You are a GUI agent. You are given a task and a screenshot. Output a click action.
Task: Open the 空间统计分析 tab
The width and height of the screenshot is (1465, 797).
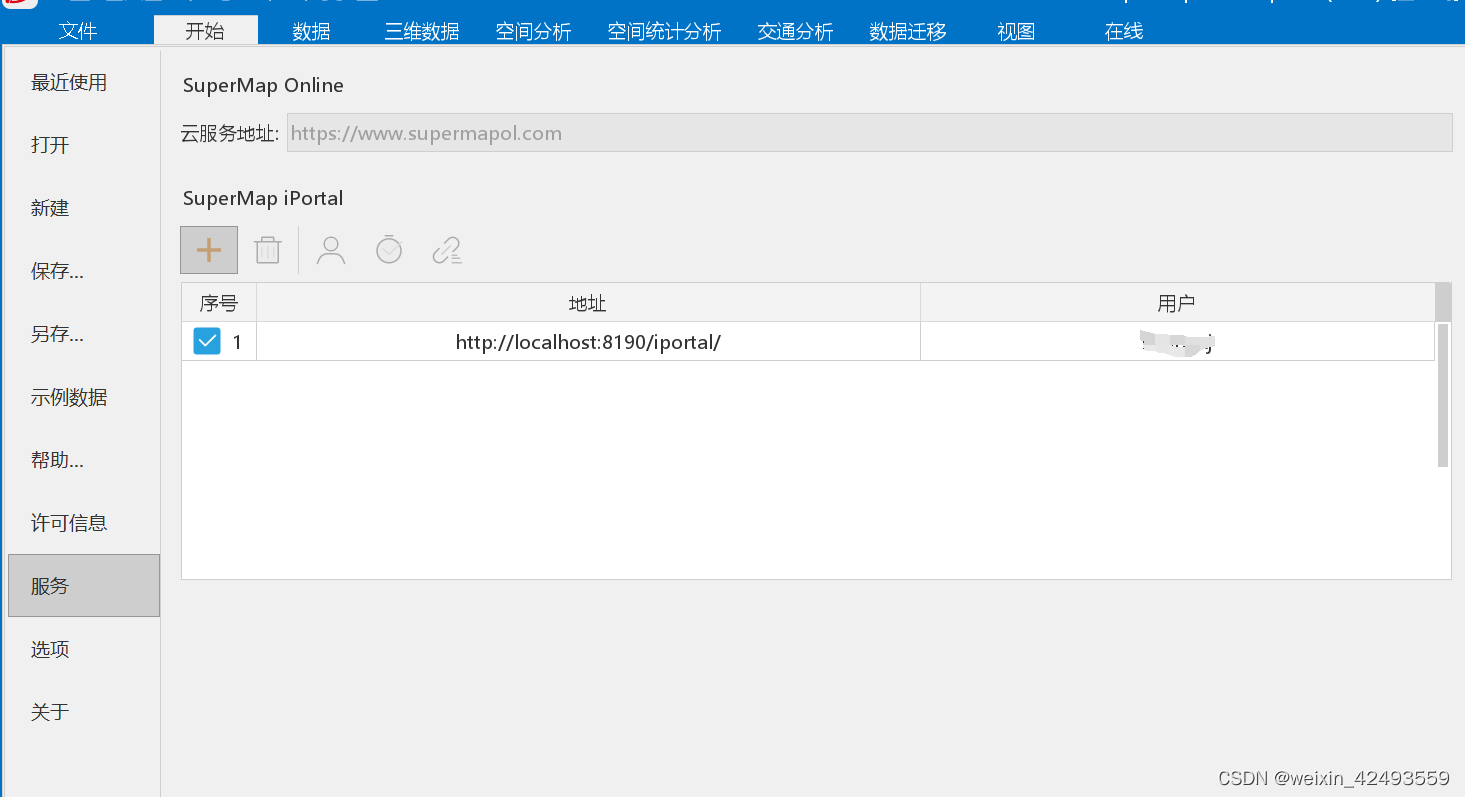(664, 31)
